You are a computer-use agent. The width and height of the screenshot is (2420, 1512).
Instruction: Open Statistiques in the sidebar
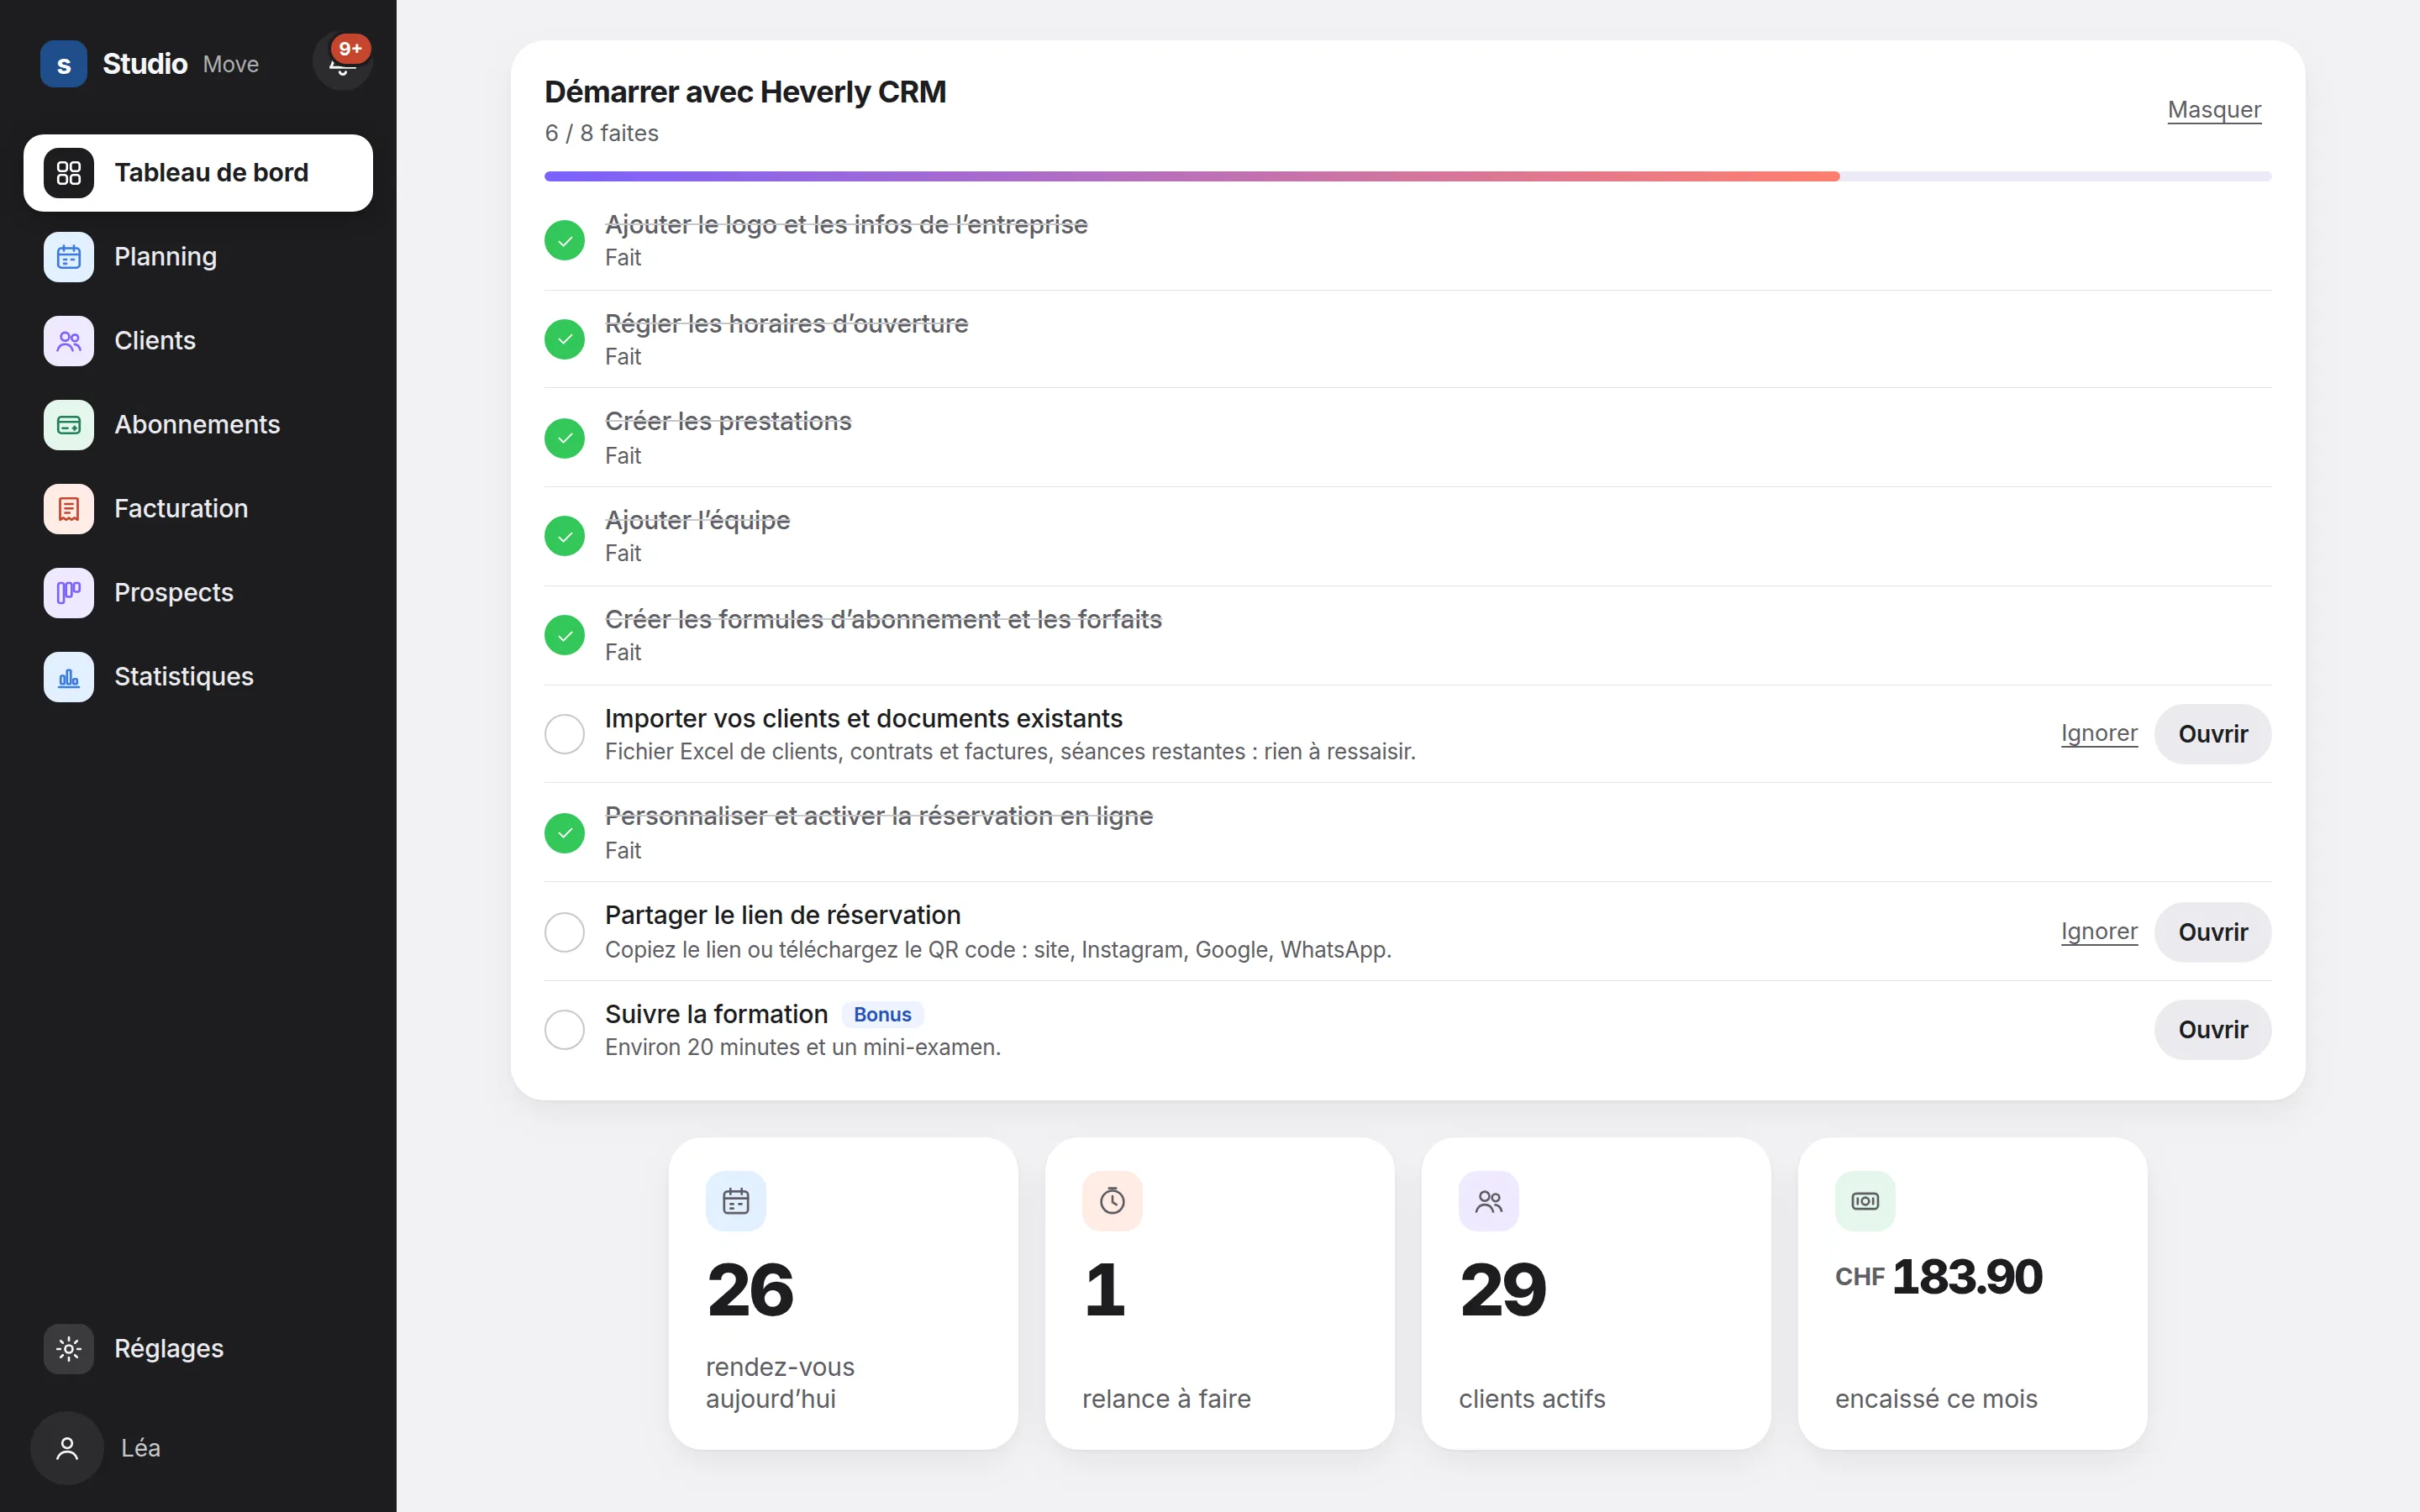(198, 677)
